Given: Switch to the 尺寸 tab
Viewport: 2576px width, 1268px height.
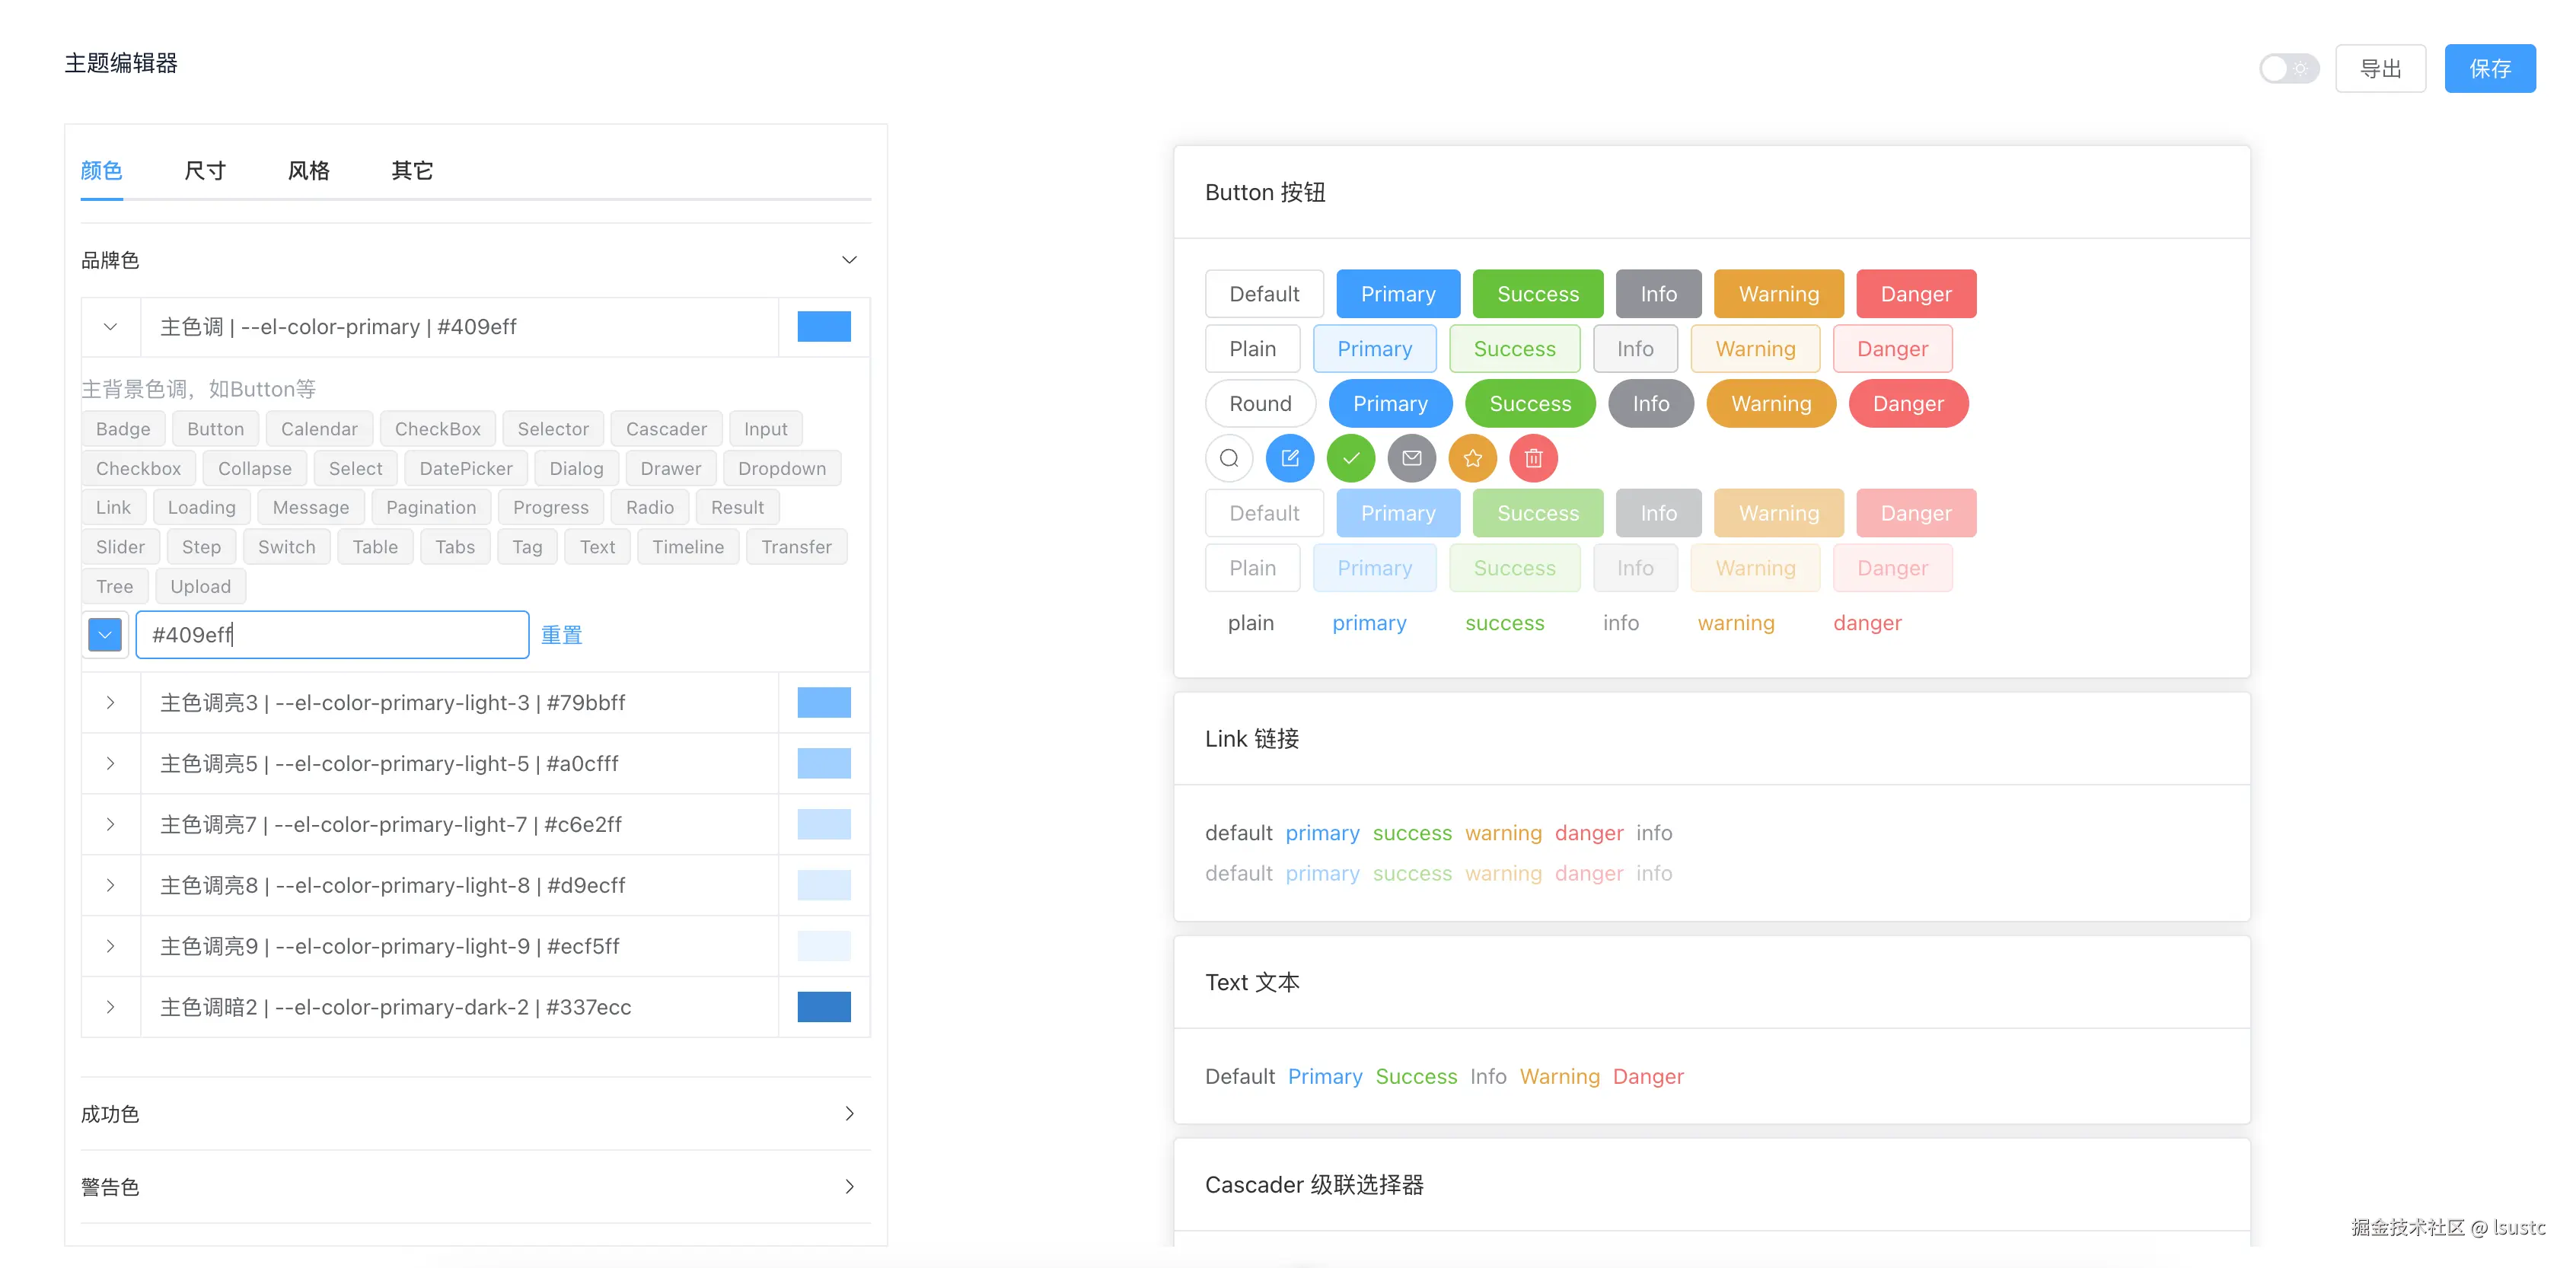Looking at the screenshot, I should point(205,171).
